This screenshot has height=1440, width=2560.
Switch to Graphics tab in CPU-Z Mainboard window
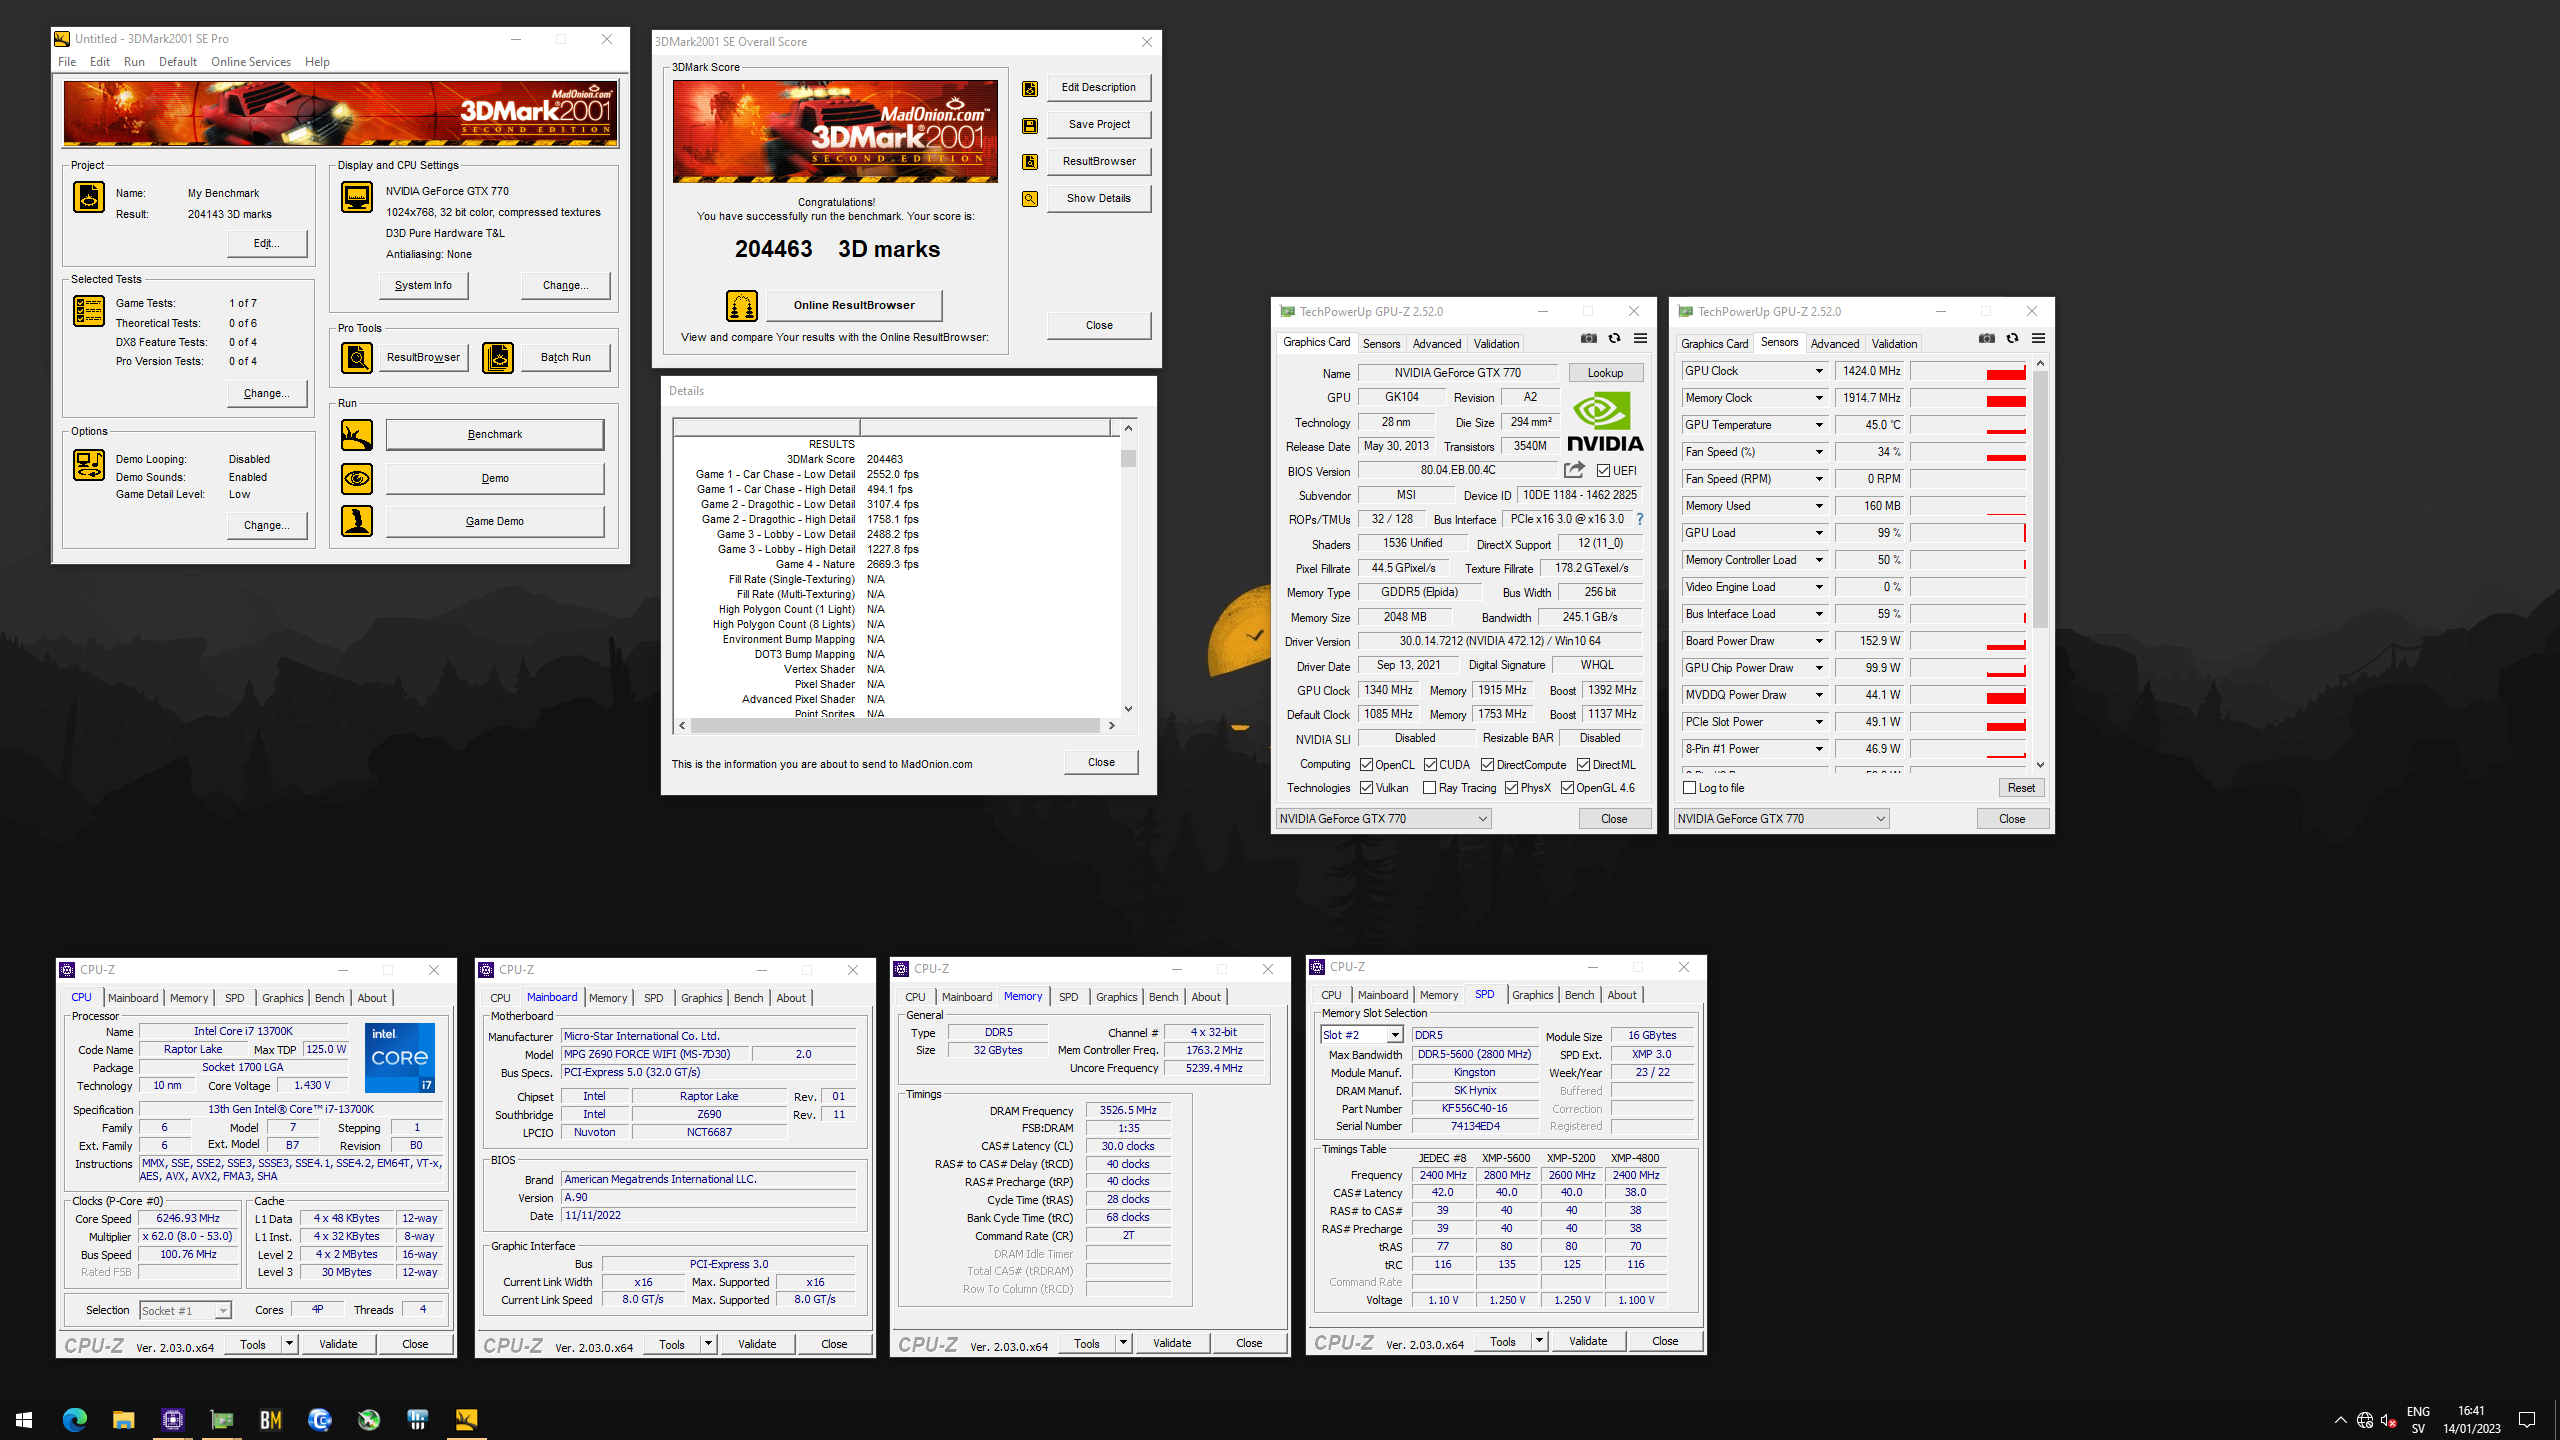pyautogui.click(x=701, y=998)
